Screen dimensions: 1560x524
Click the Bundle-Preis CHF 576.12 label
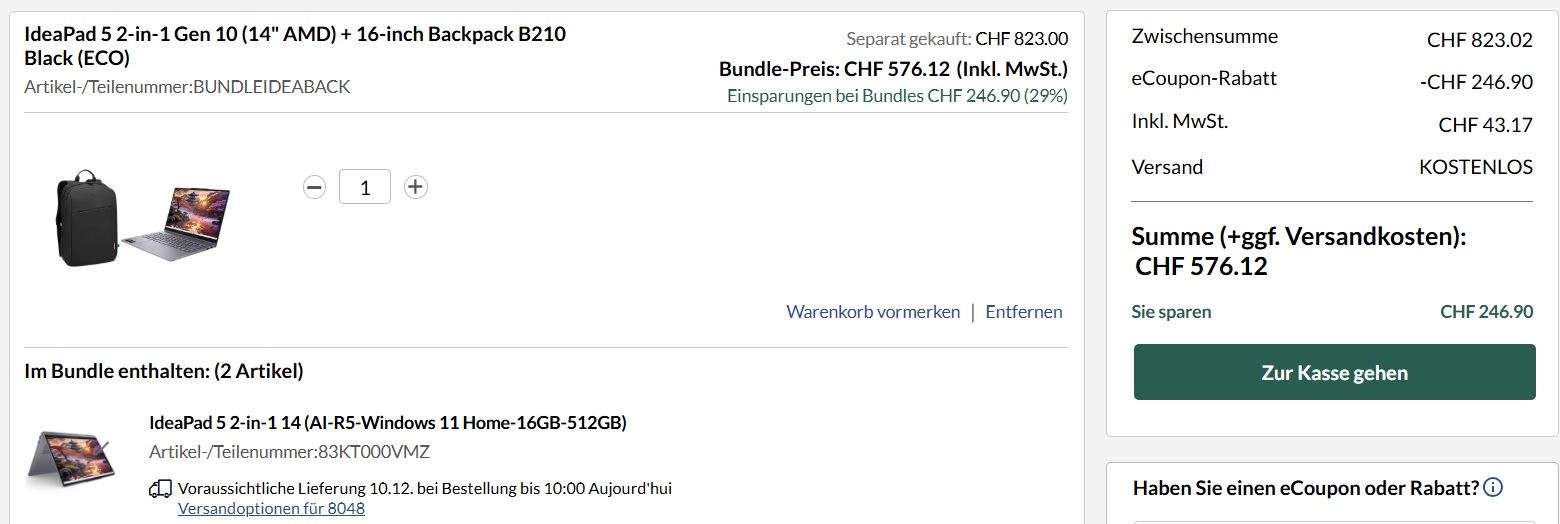coord(893,69)
